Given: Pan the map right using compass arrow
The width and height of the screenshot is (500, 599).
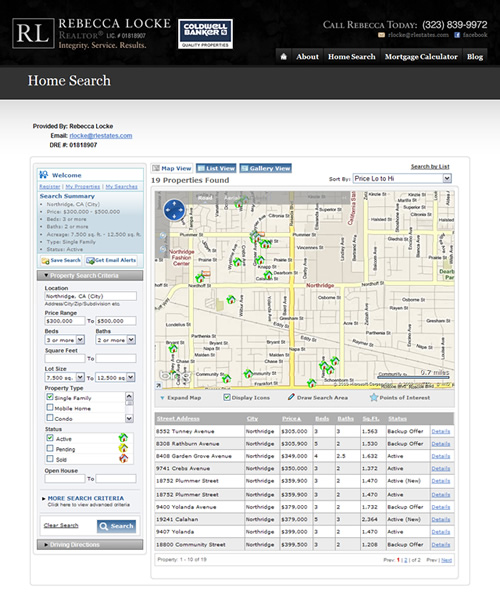Looking at the screenshot, I should pyautogui.click(x=182, y=210).
